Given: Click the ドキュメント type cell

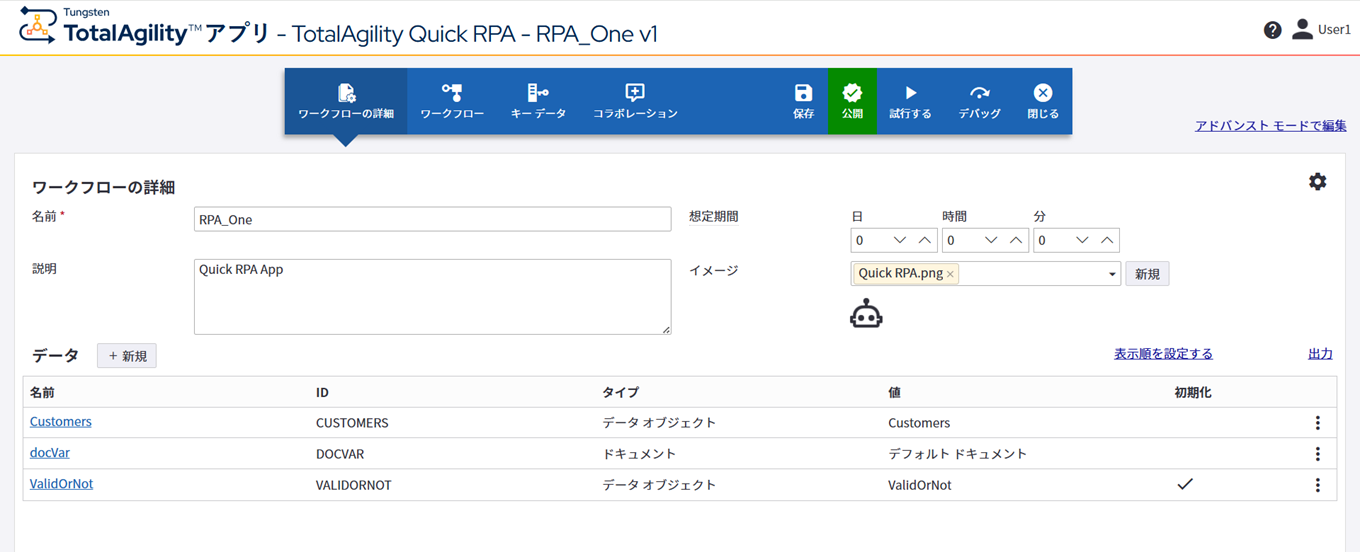Looking at the screenshot, I should [639, 454].
